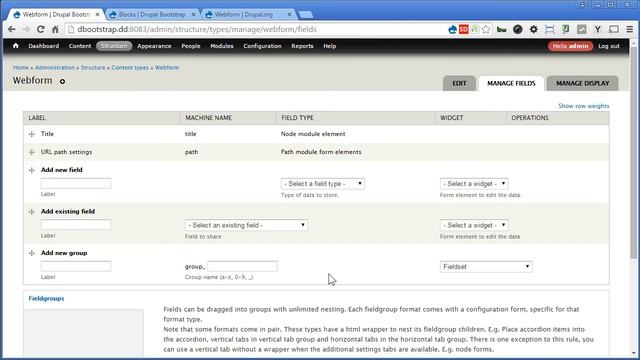Click Administration breadcrumb link

[55, 67]
